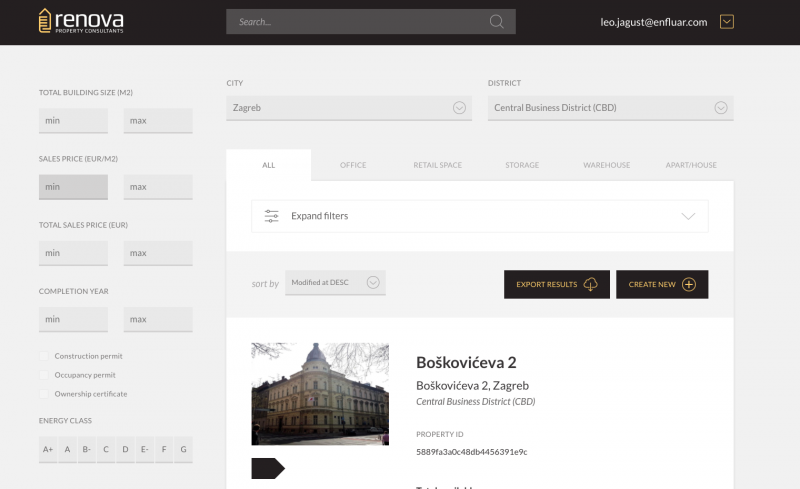Click the search magnifier icon
The image size is (800, 489).
[496, 21]
